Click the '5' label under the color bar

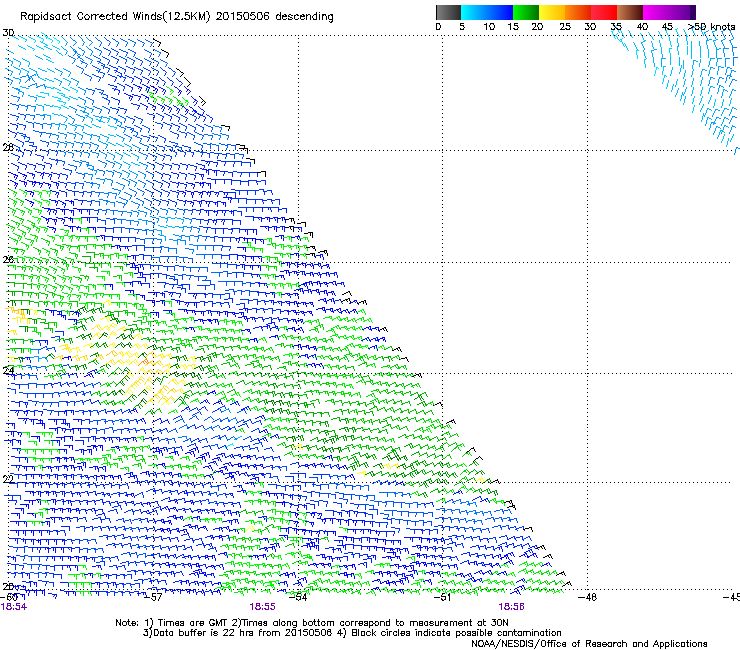click(462, 26)
